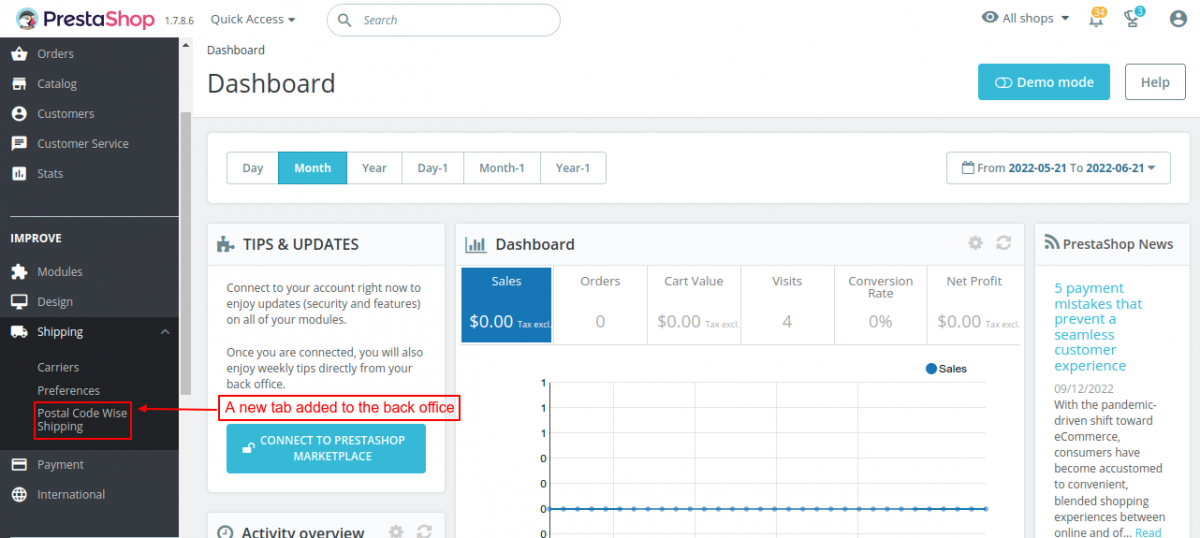Click the Customers person icon in sidebar

click(19, 114)
